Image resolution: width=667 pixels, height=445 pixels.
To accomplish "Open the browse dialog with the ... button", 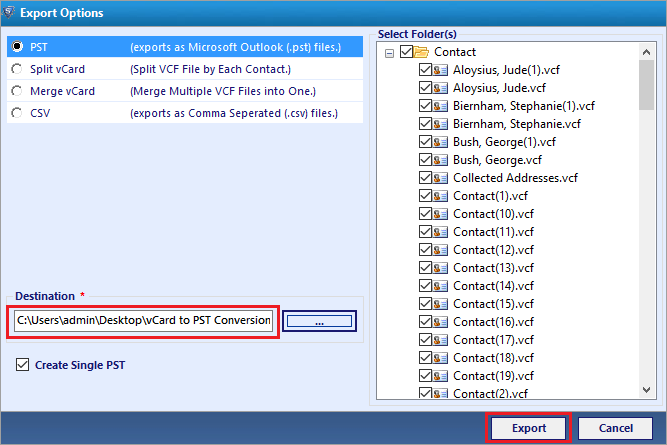I will [319, 321].
